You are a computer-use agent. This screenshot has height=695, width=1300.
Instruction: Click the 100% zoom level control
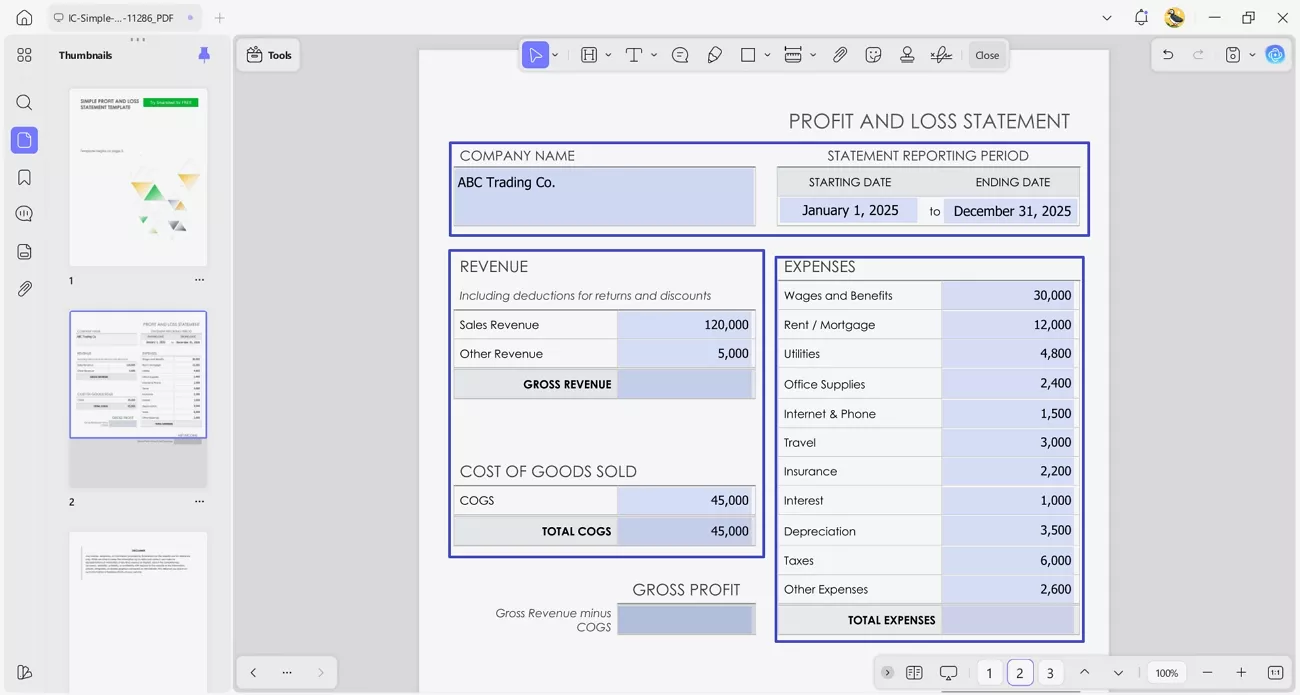click(x=1166, y=672)
